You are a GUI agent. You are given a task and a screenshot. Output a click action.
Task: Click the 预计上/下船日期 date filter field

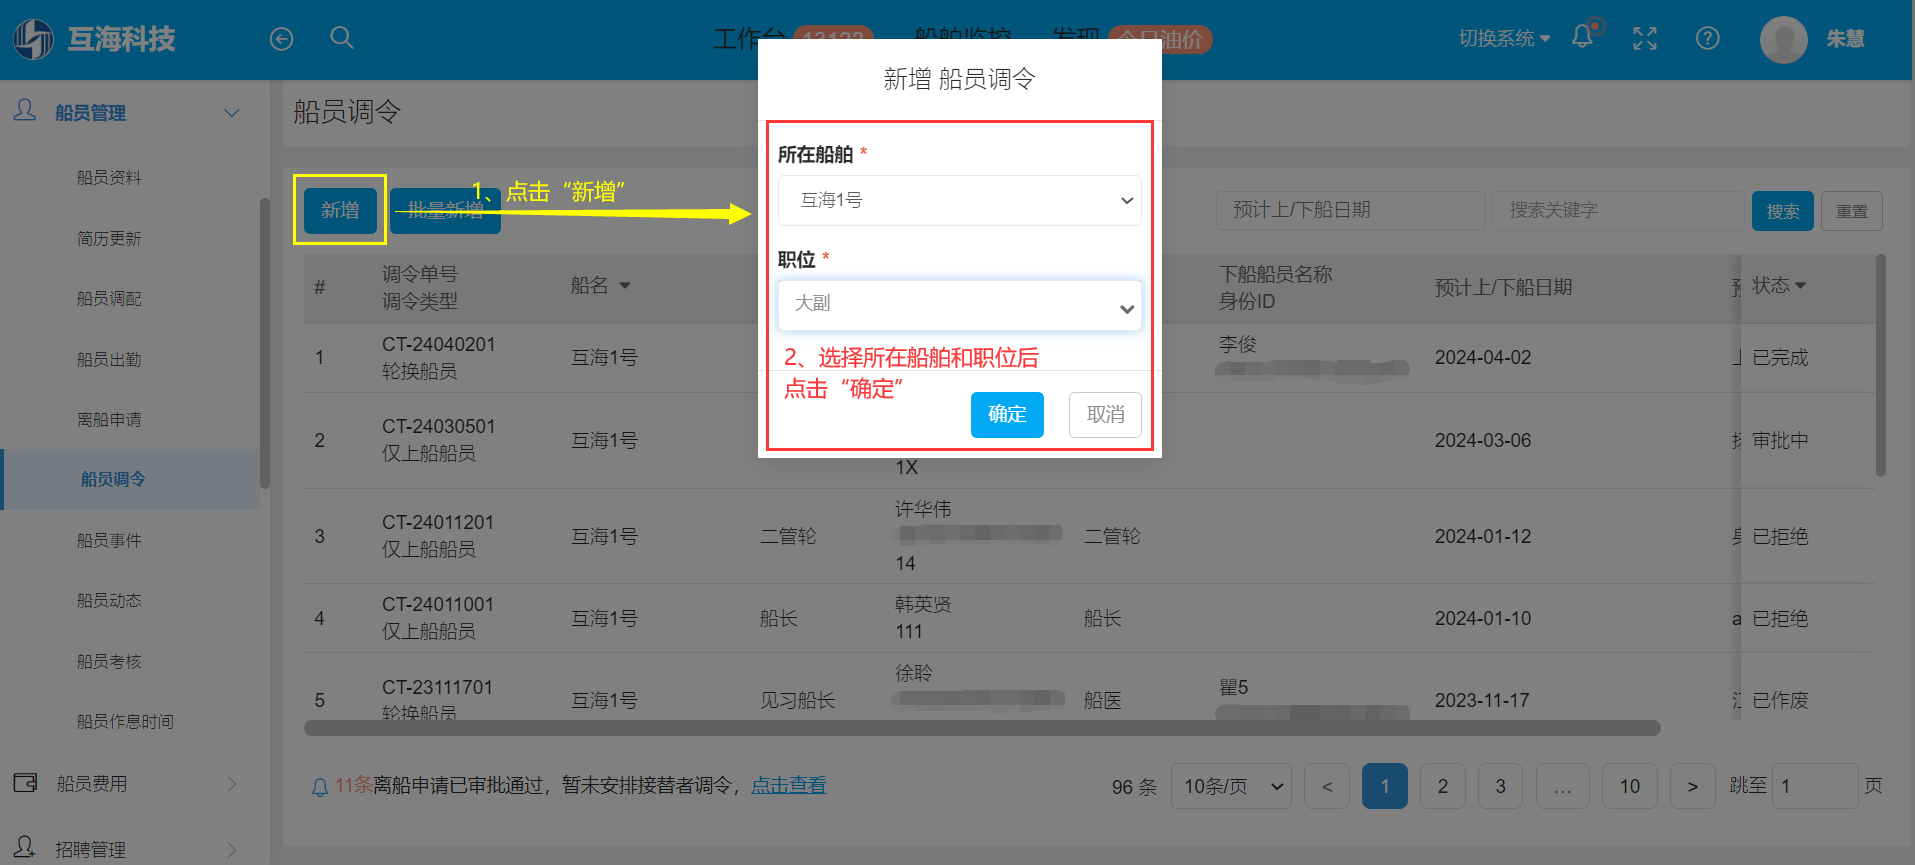(x=1350, y=210)
